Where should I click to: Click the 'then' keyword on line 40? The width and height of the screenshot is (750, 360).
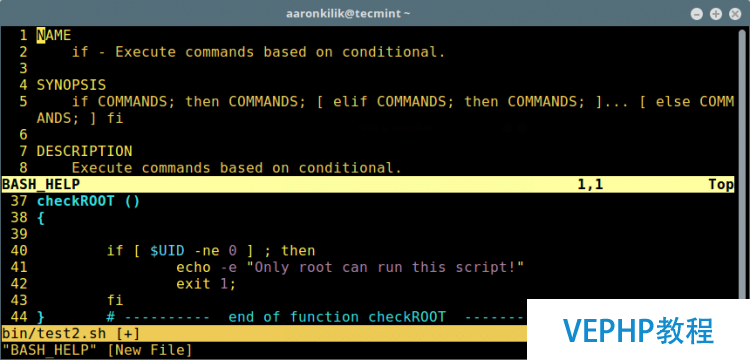pyautogui.click(x=298, y=251)
